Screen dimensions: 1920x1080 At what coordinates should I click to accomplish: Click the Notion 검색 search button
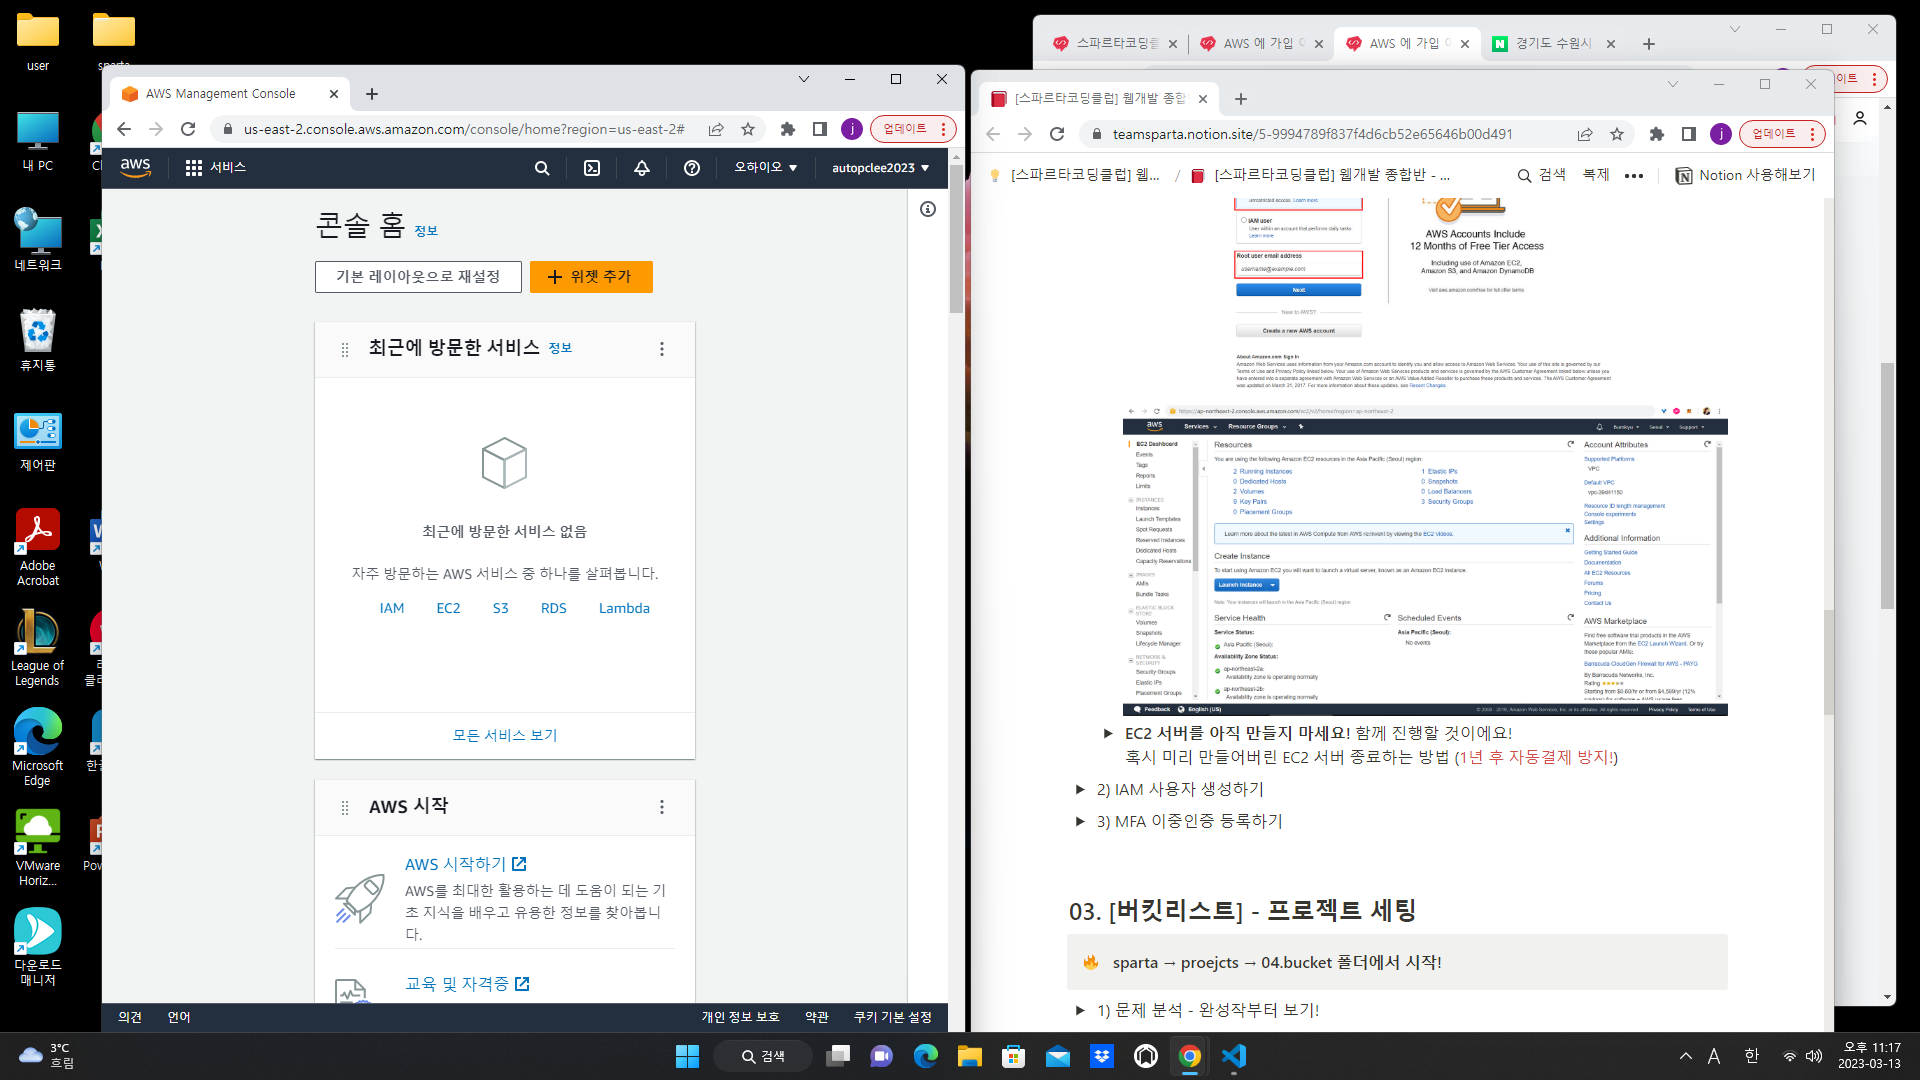[1542, 175]
